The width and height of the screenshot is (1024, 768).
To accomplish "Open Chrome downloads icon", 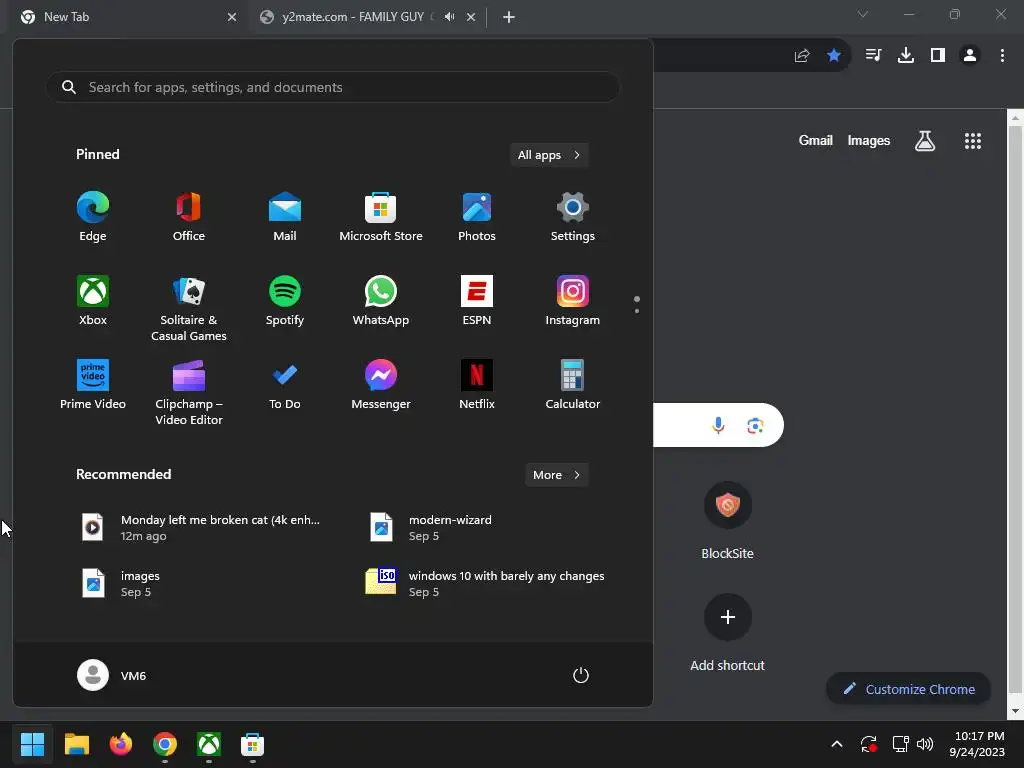I will tap(906, 56).
